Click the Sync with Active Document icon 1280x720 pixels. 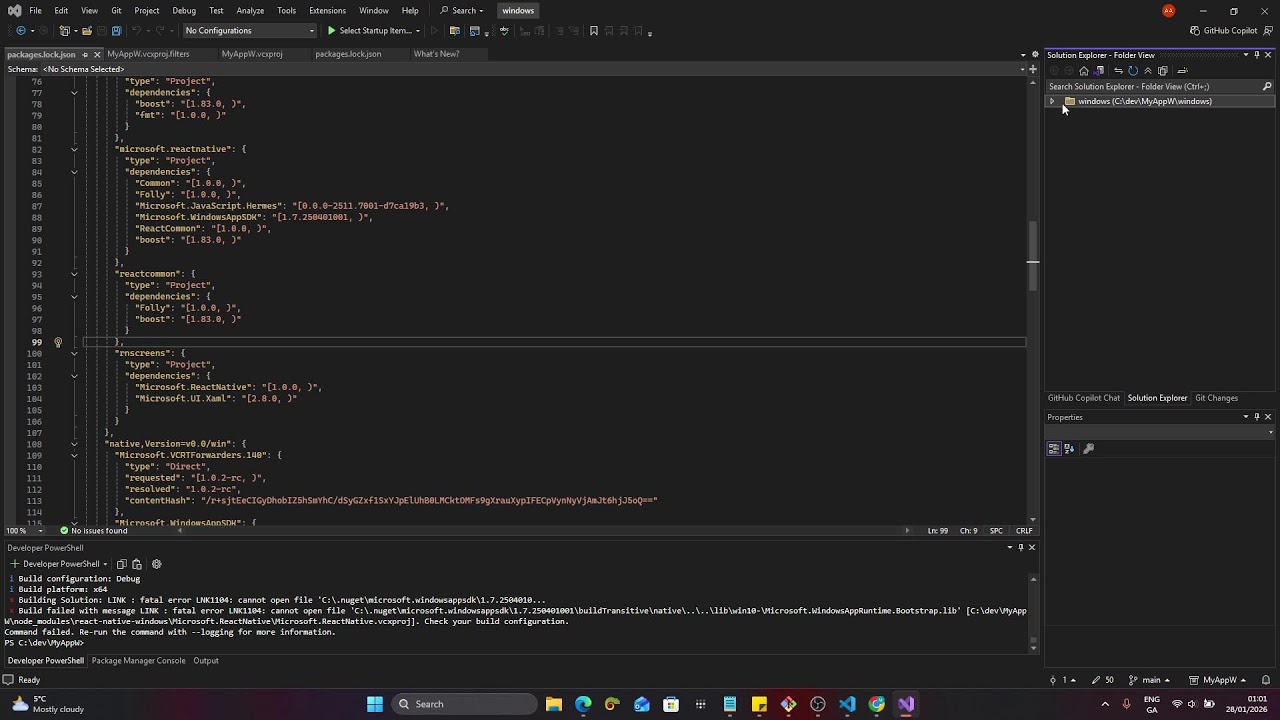pos(1118,71)
